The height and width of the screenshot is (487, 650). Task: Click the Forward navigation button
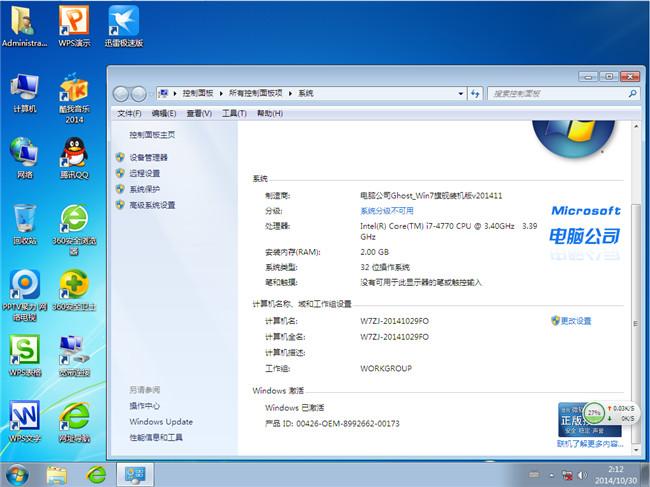pos(138,94)
